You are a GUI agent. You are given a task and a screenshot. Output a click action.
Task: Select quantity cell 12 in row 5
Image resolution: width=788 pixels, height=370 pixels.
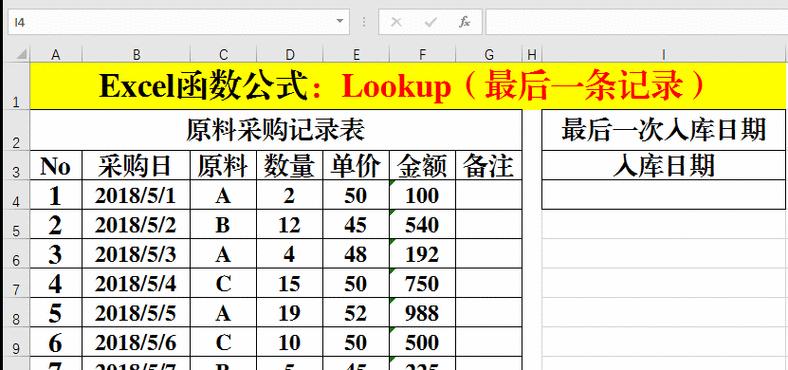[x=289, y=224]
